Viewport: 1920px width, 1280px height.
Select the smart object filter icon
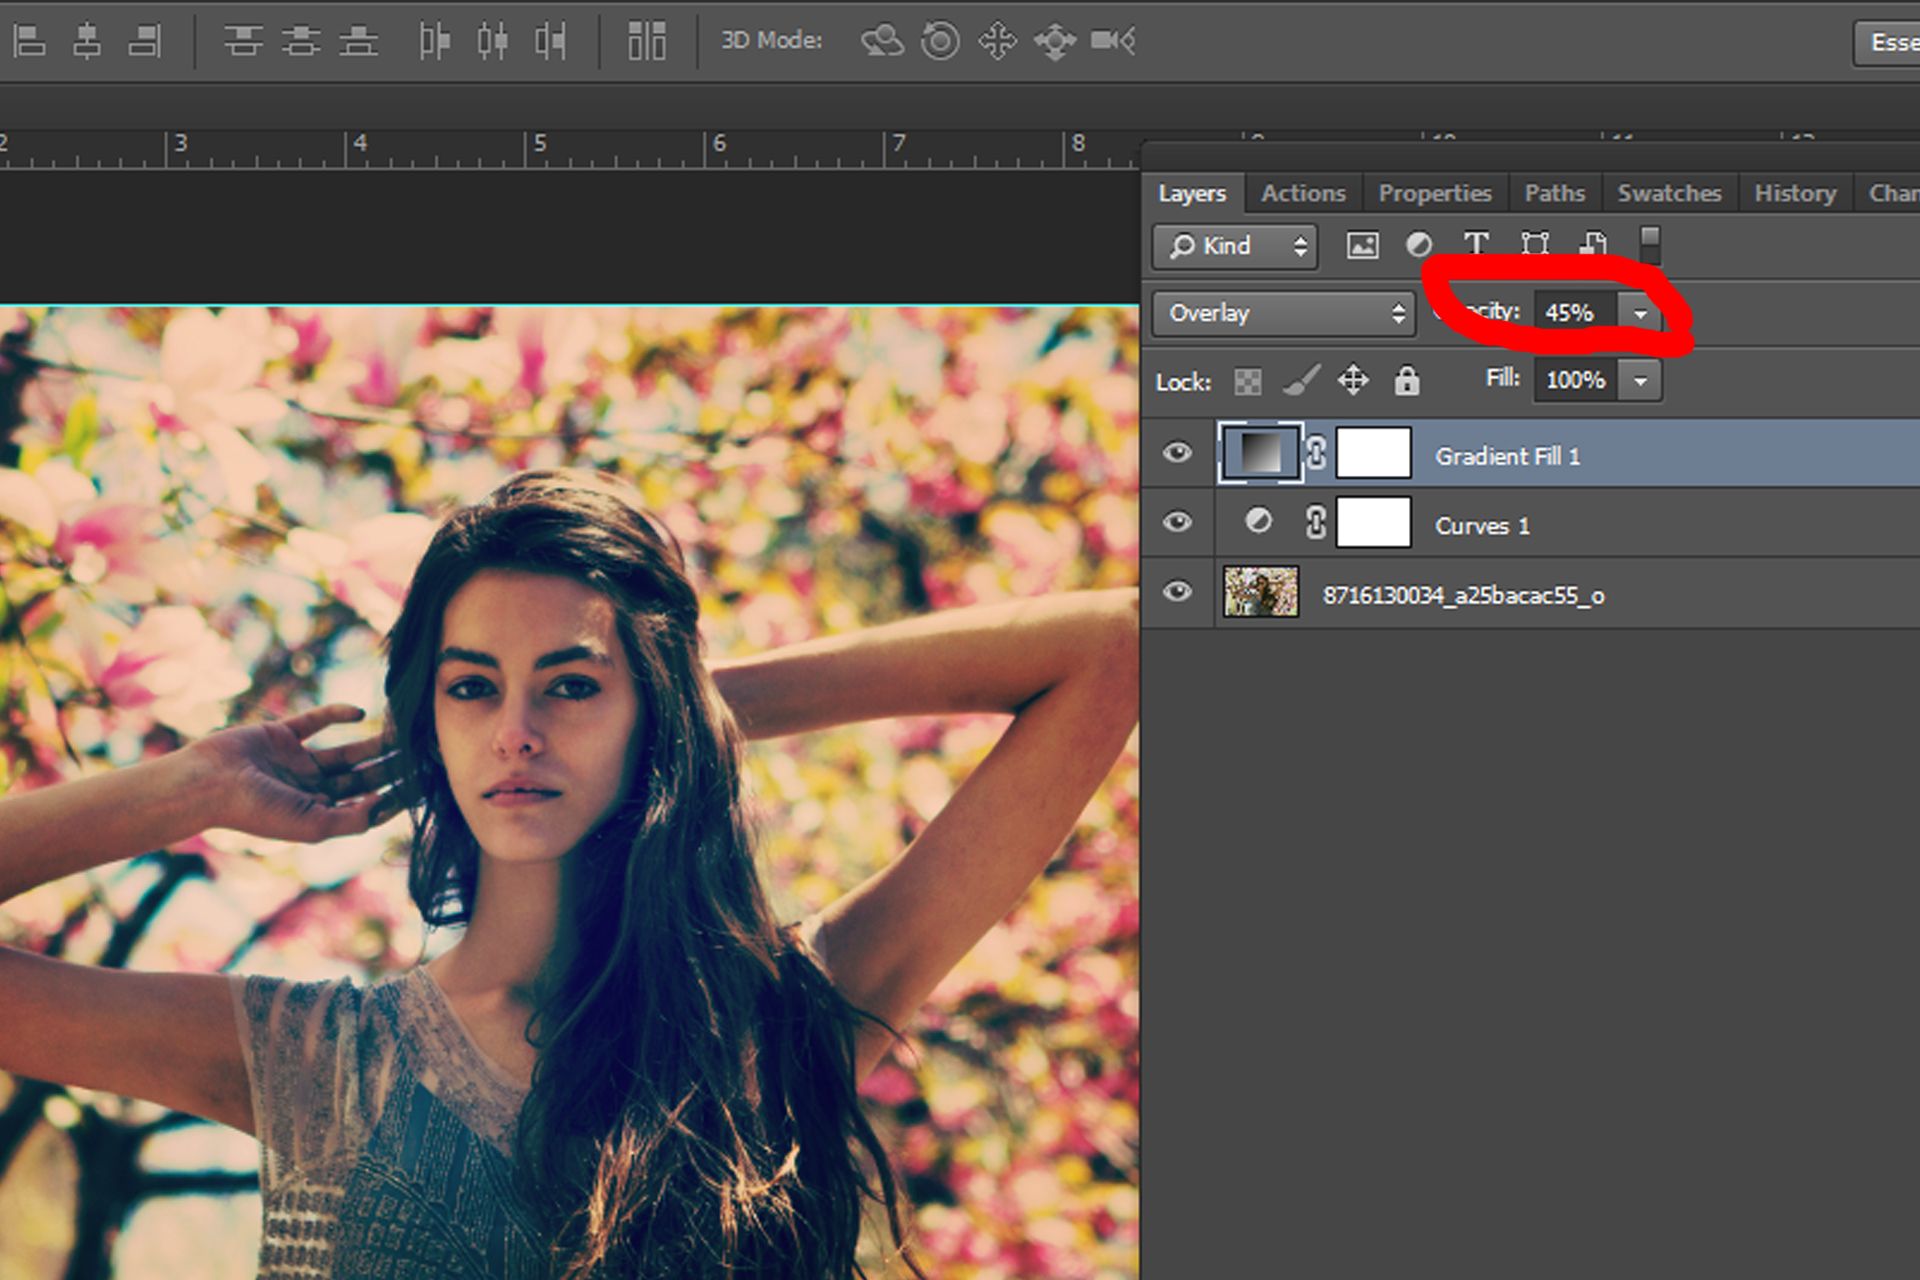tap(1594, 243)
